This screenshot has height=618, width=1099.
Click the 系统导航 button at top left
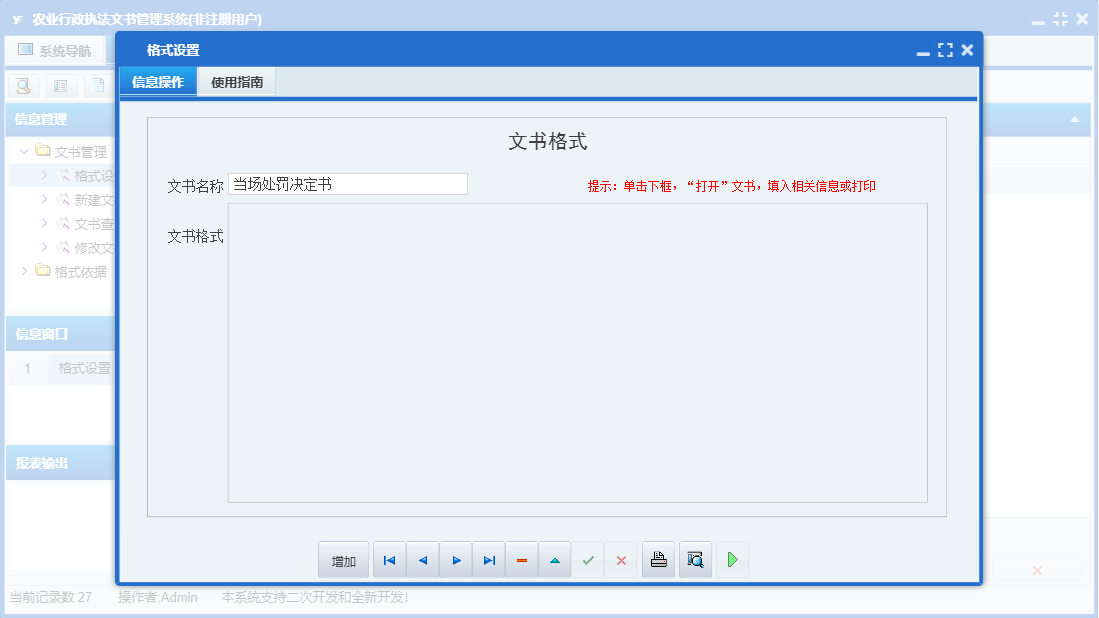pyautogui.click(x=55, y=49)
